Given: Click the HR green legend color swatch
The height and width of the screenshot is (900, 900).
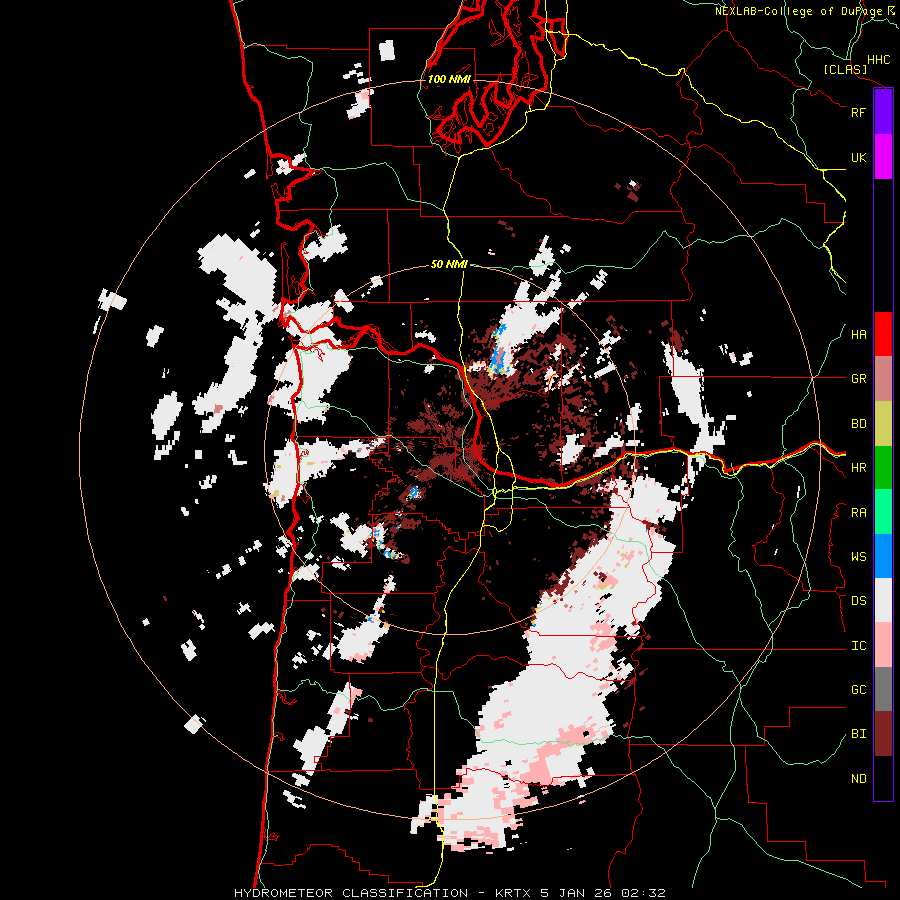Looking at the screenshot, I should coord(883,467).
